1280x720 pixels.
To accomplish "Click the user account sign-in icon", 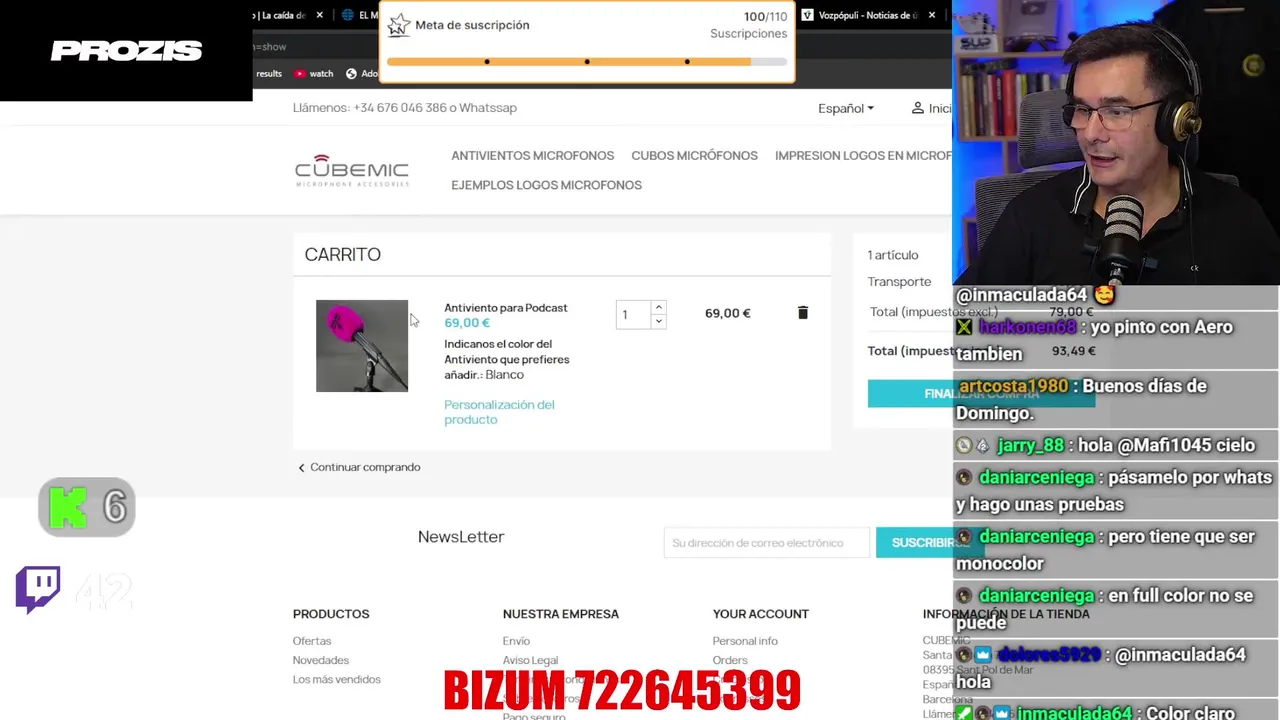I will [917, 108].
